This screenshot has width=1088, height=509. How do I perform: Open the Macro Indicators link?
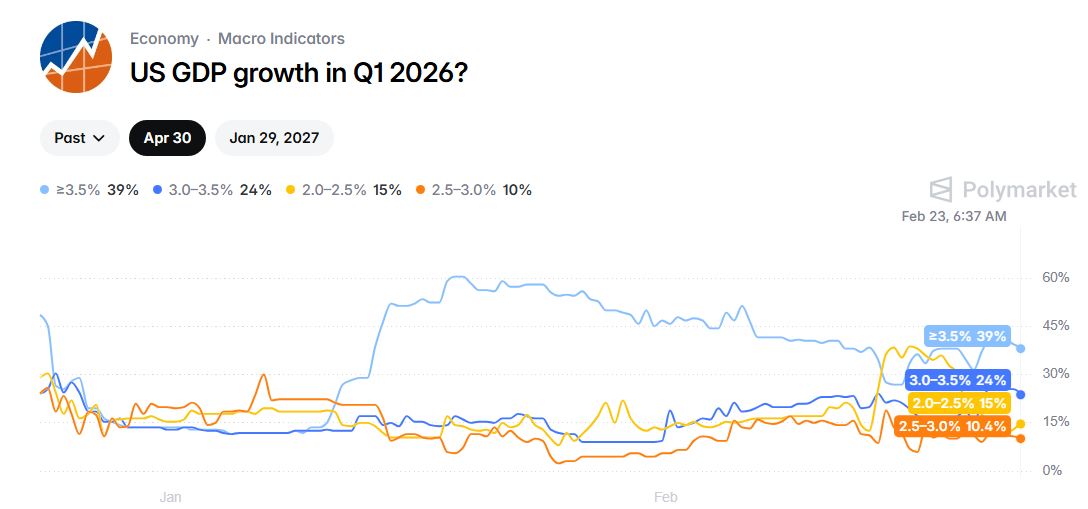(281, 39)
